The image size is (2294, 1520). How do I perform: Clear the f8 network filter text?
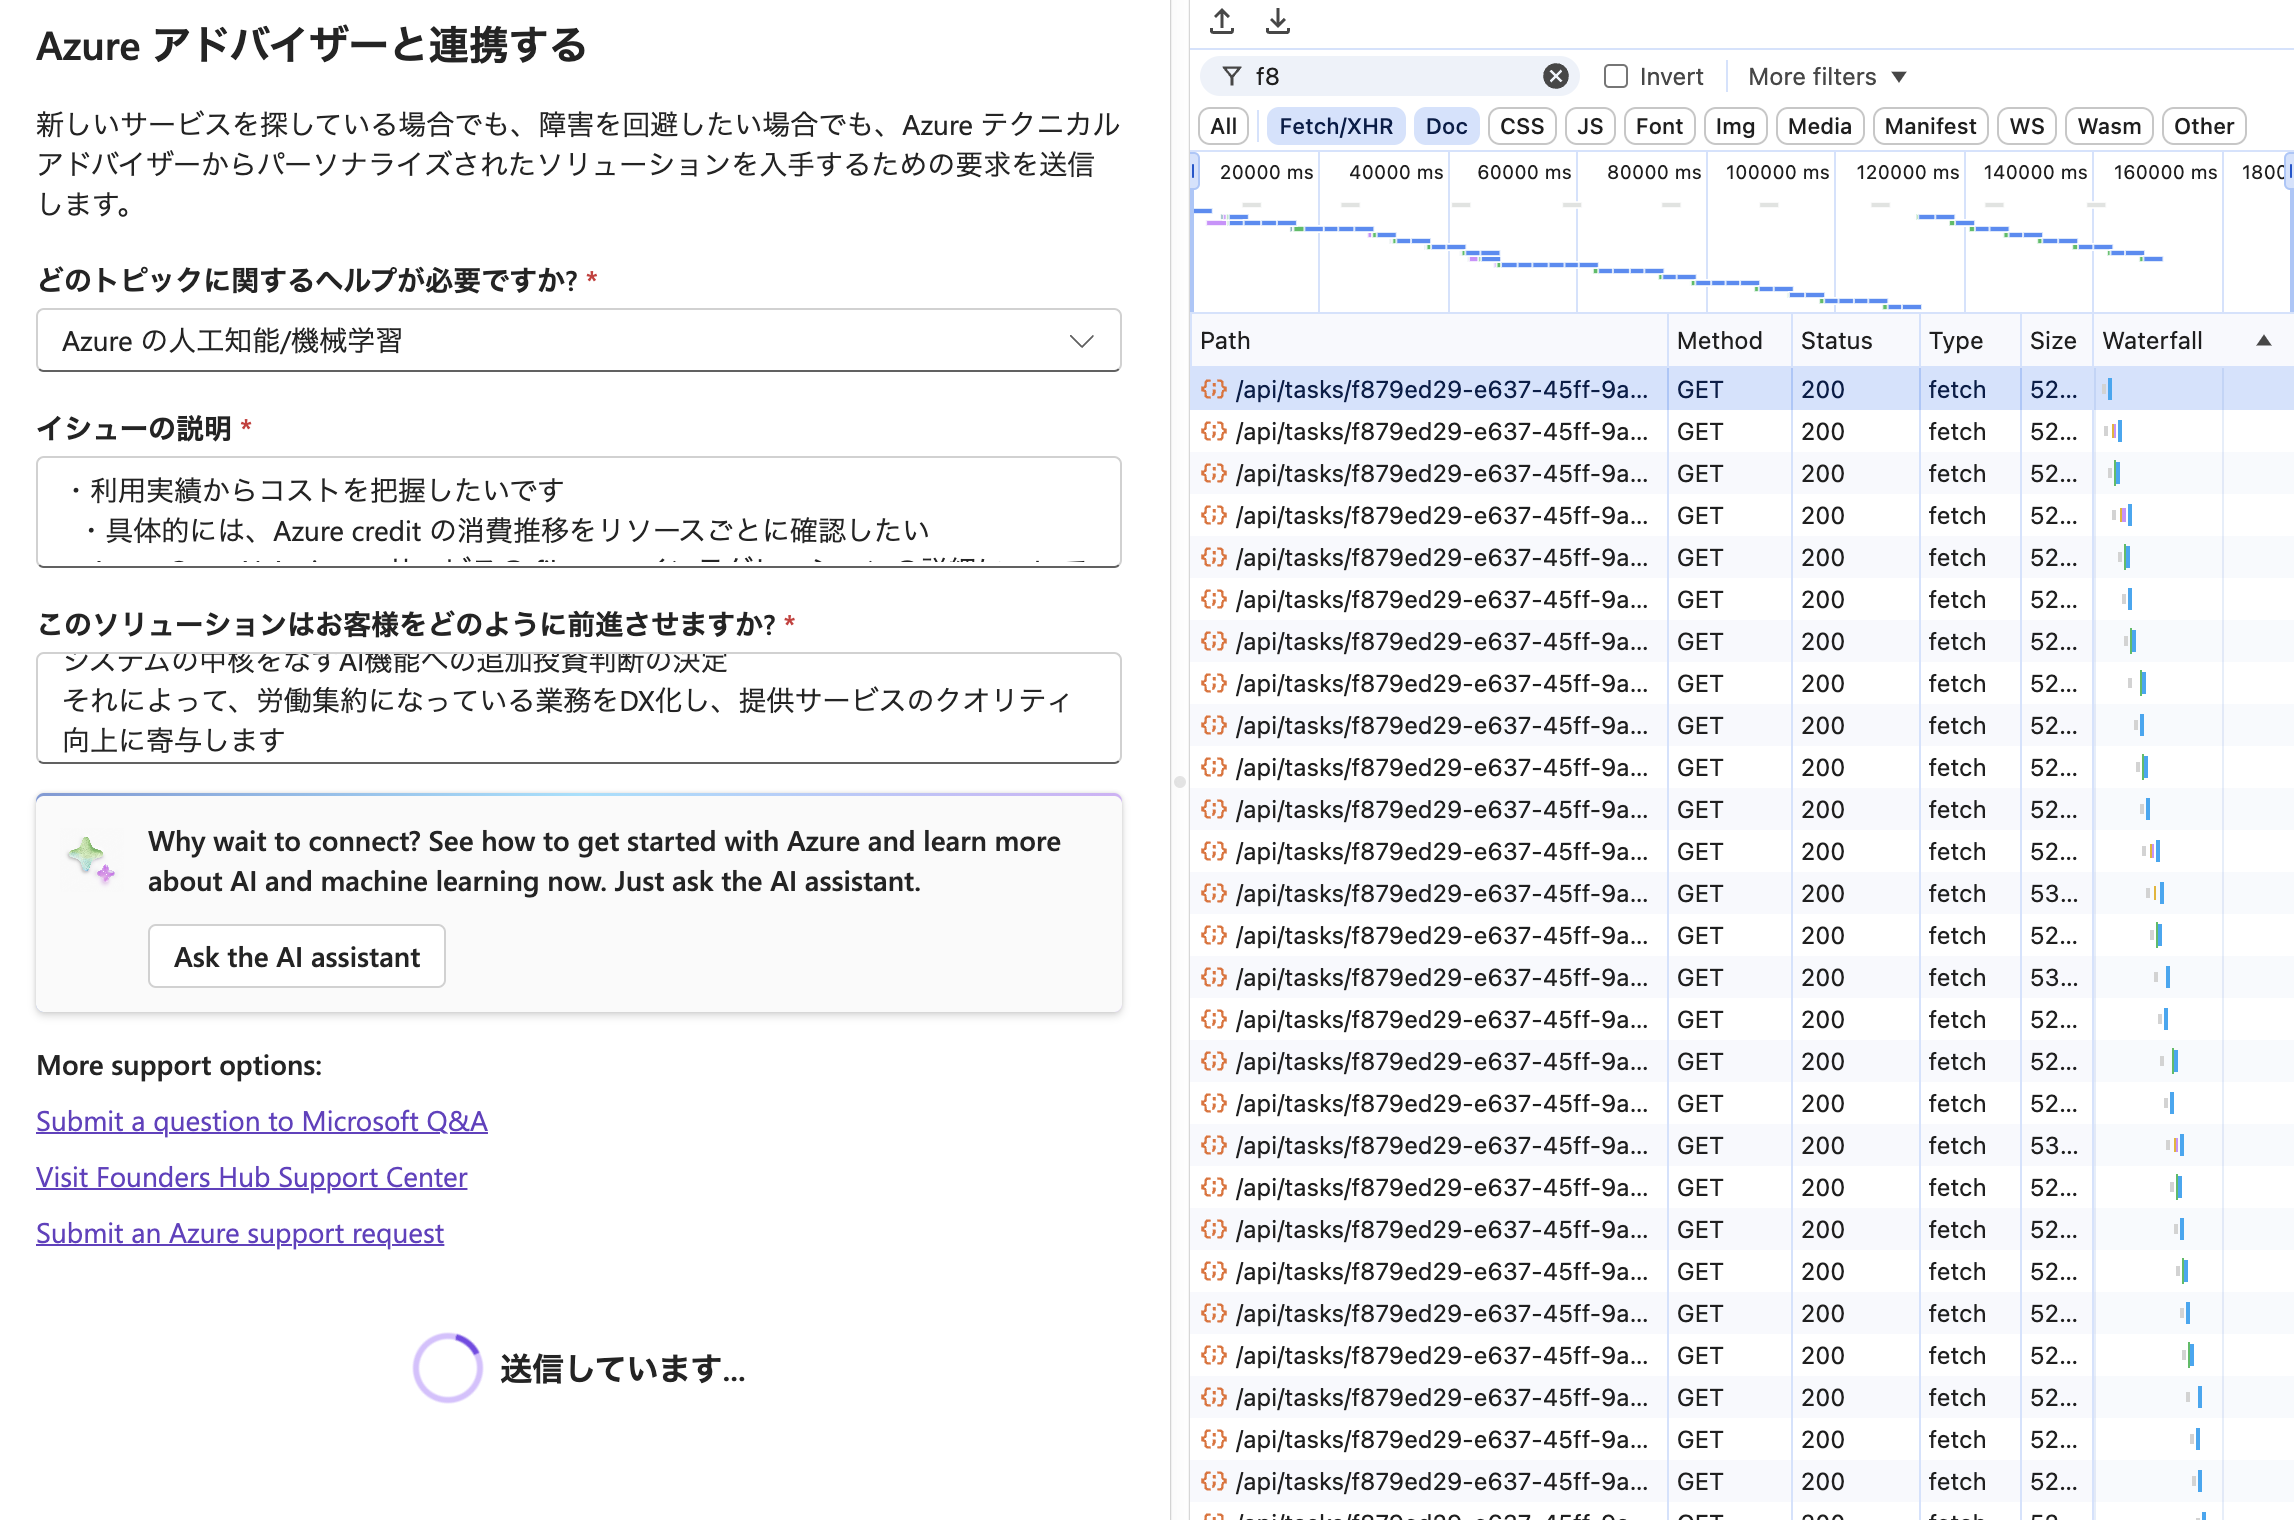click(1555, 77)
